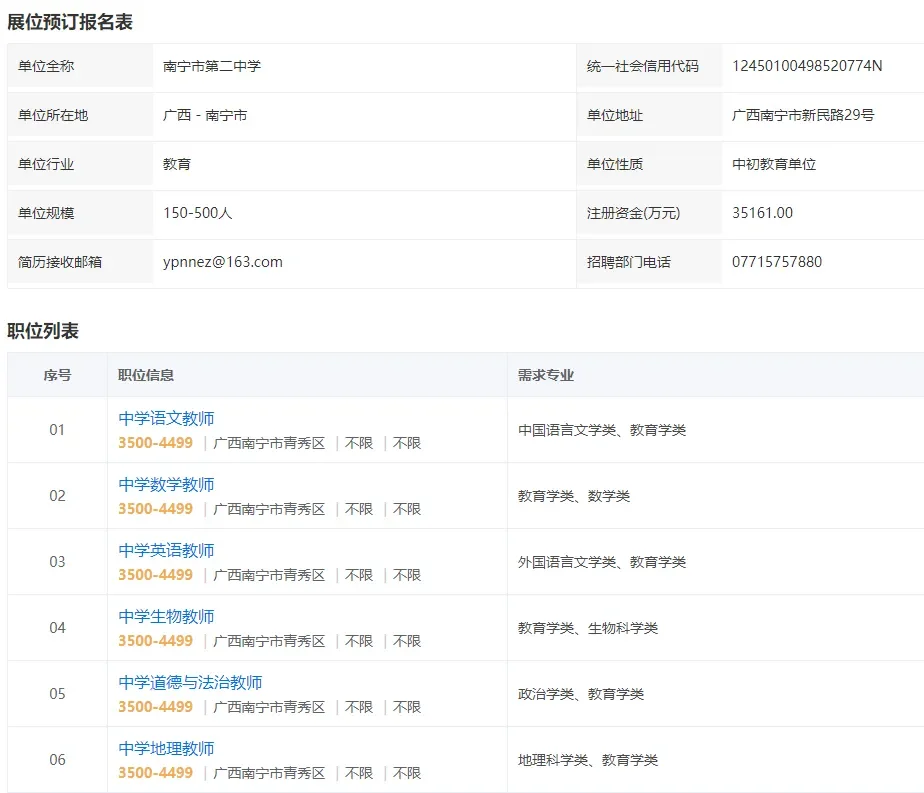This screenshot has height=793, width=924.
Task: Click the 单位规模 label
Action: click(x=46, y=213)
